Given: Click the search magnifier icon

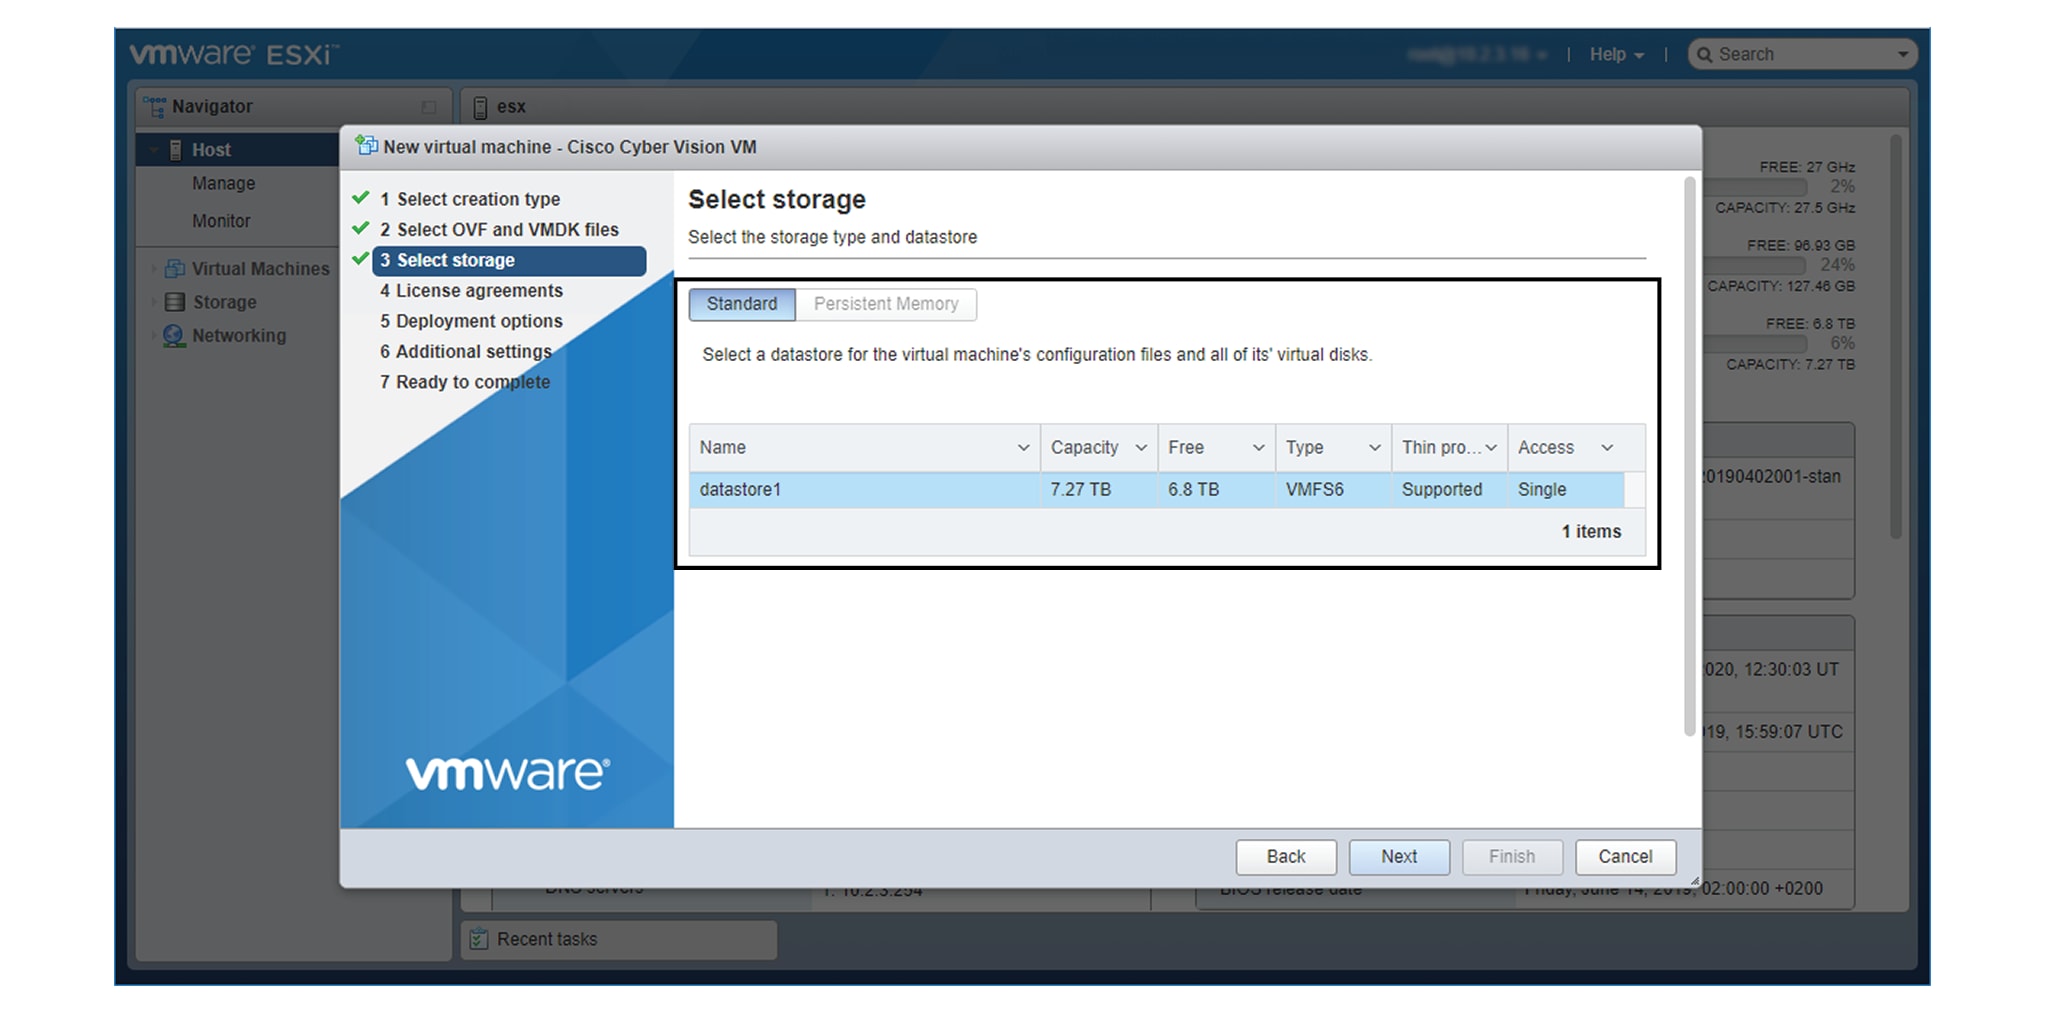Looking at the screenshot, I should (1705, 55).
